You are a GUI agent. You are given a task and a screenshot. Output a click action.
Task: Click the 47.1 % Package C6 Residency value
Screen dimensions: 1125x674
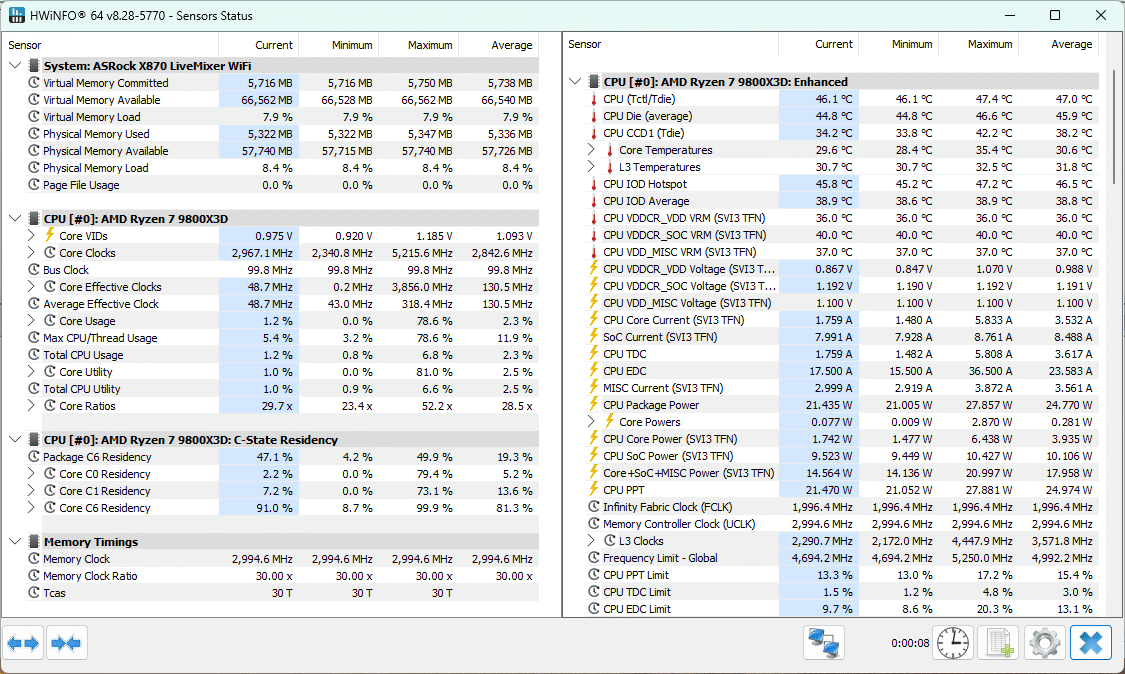tap(274, 457)
